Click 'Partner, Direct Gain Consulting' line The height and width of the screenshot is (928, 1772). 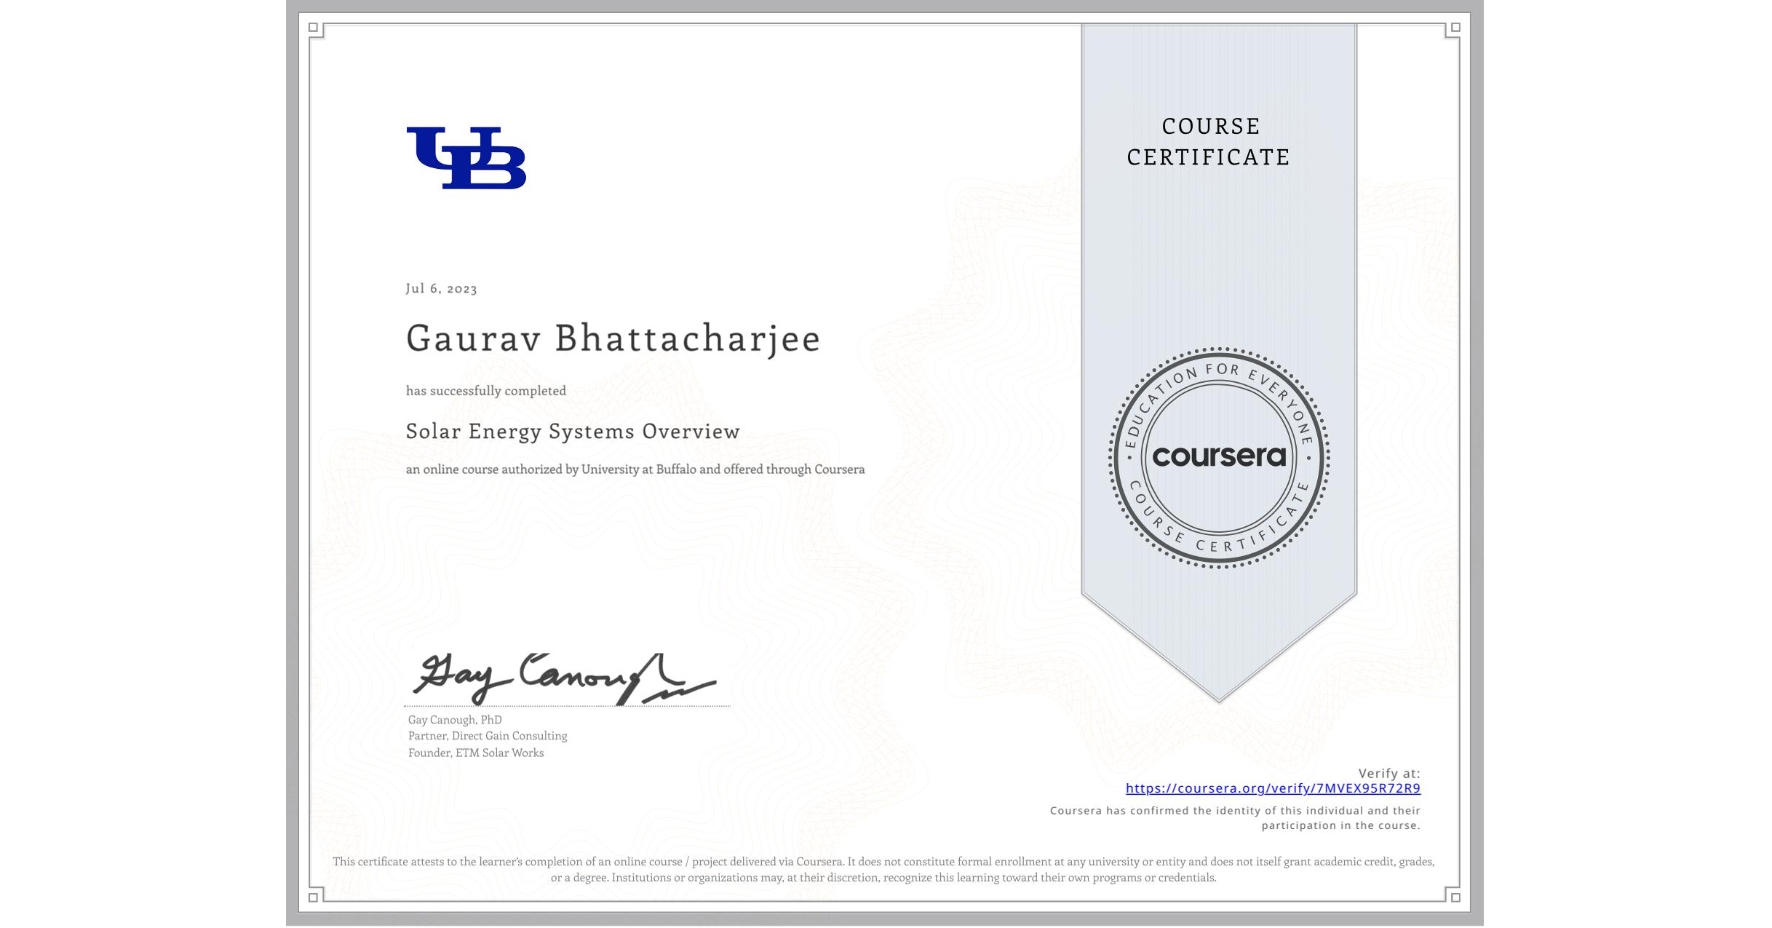point(487,736)
